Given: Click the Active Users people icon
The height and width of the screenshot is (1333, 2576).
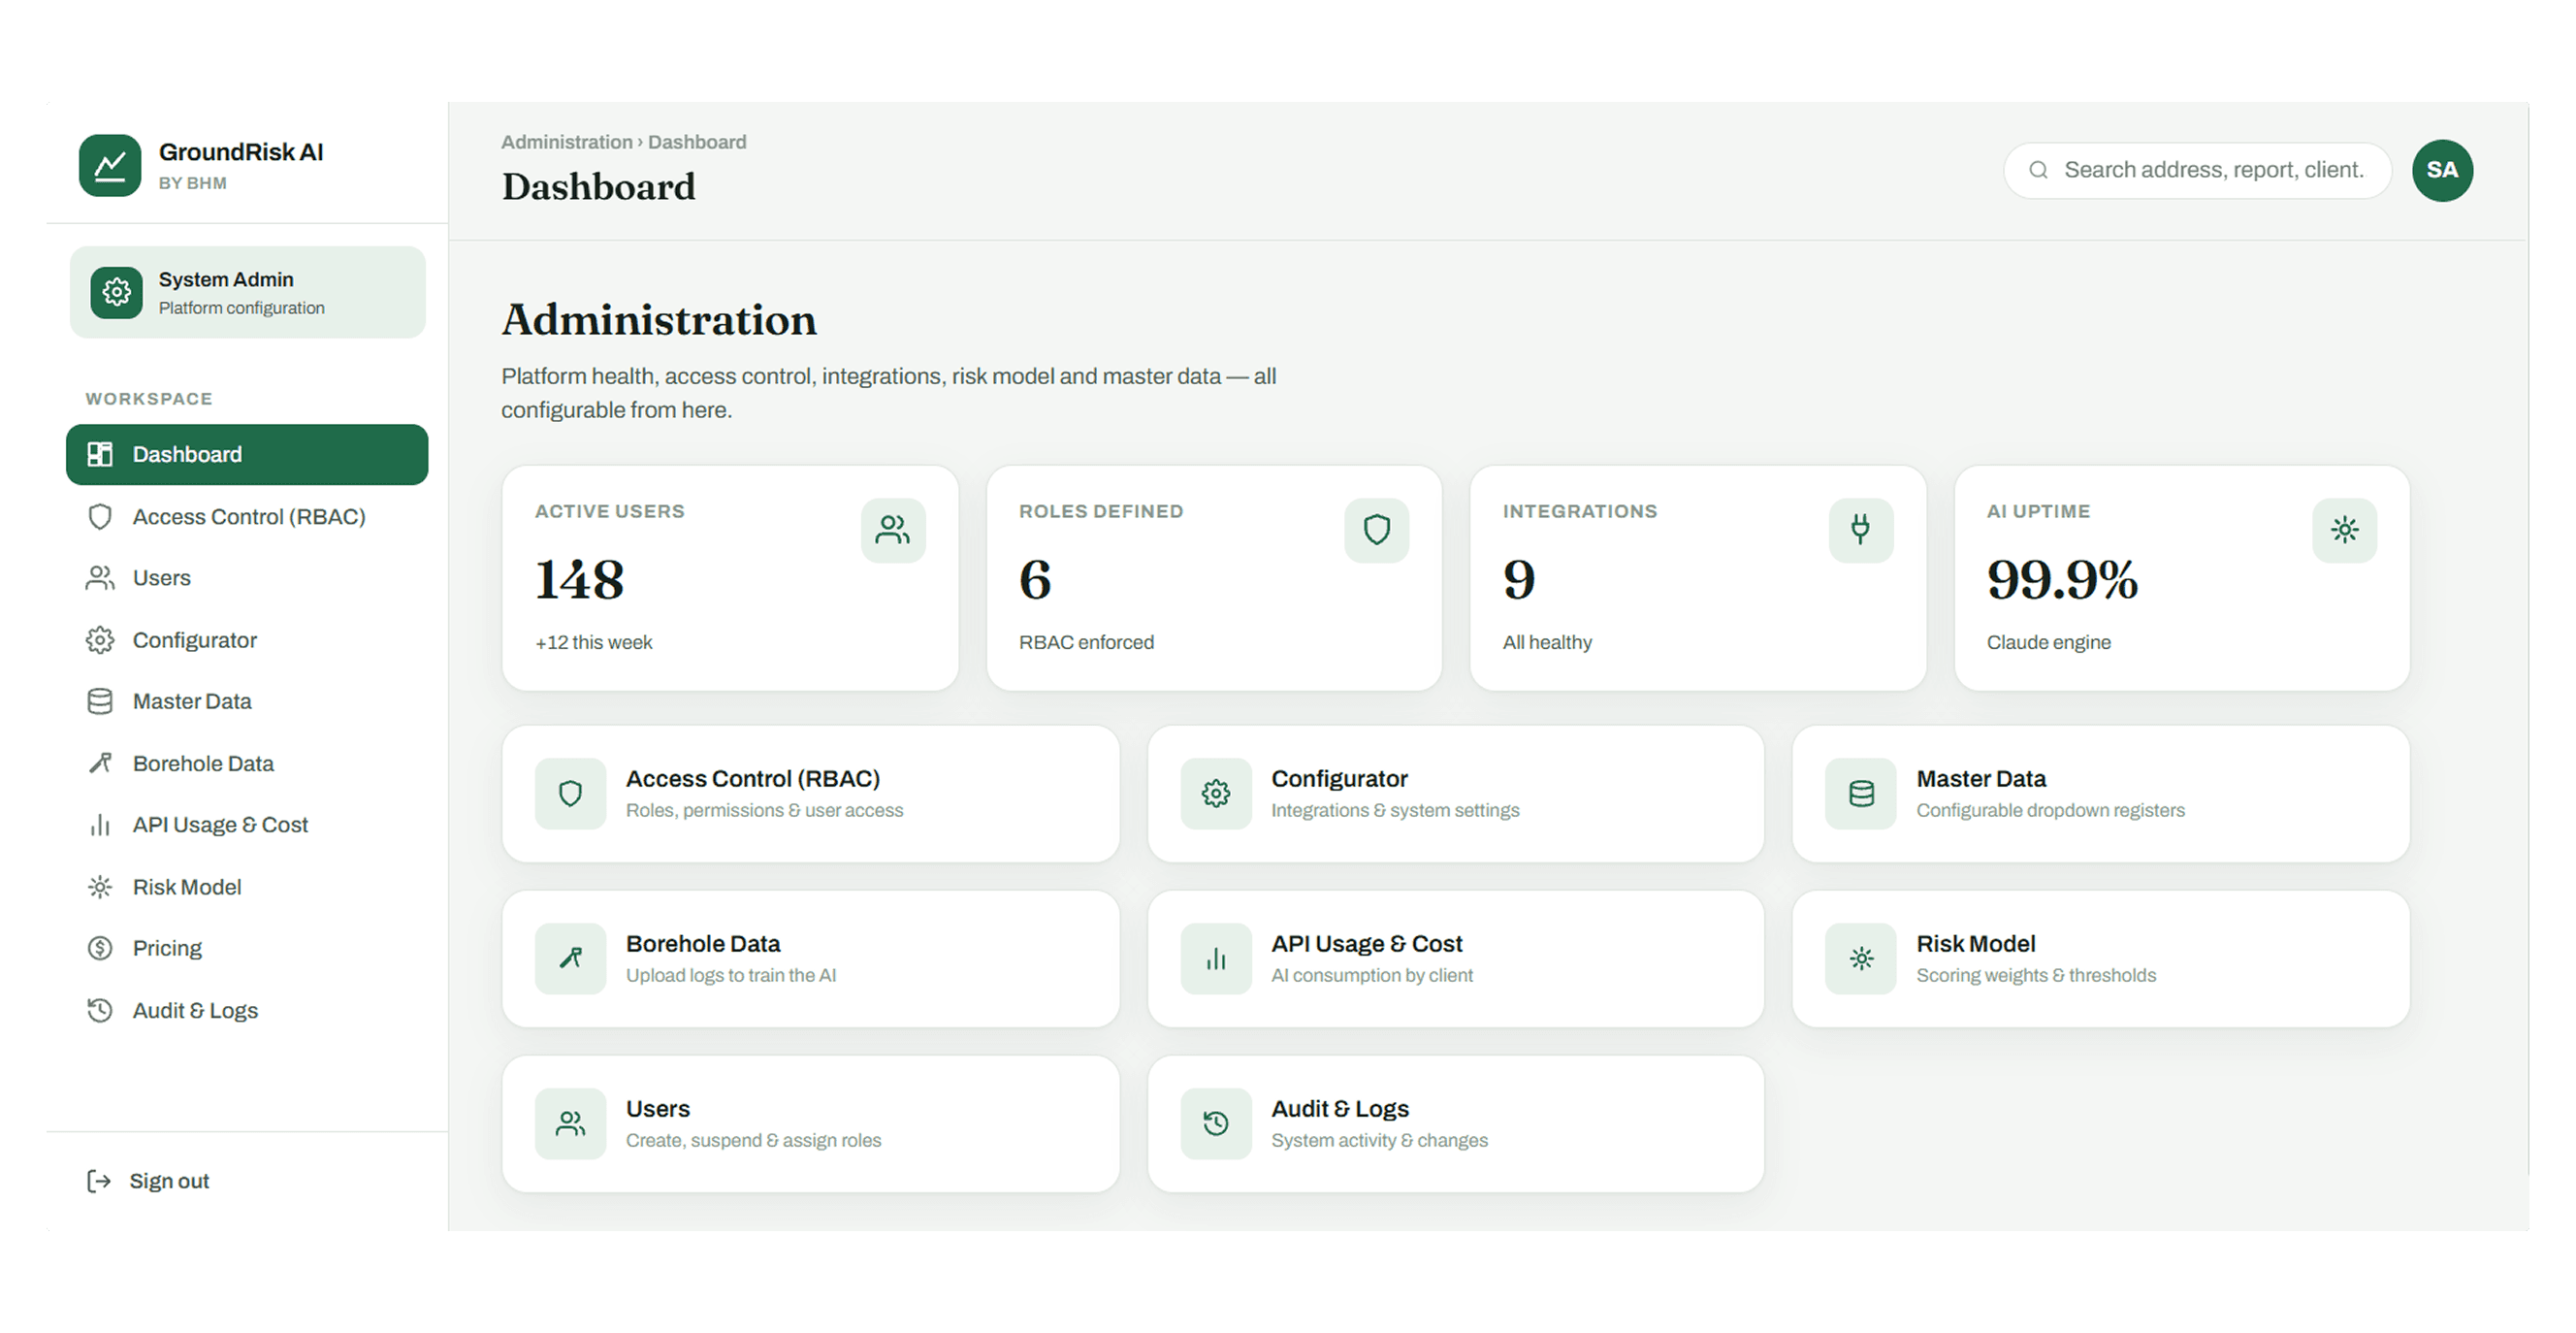Looking at the screenshot, I should pos(893,530).
